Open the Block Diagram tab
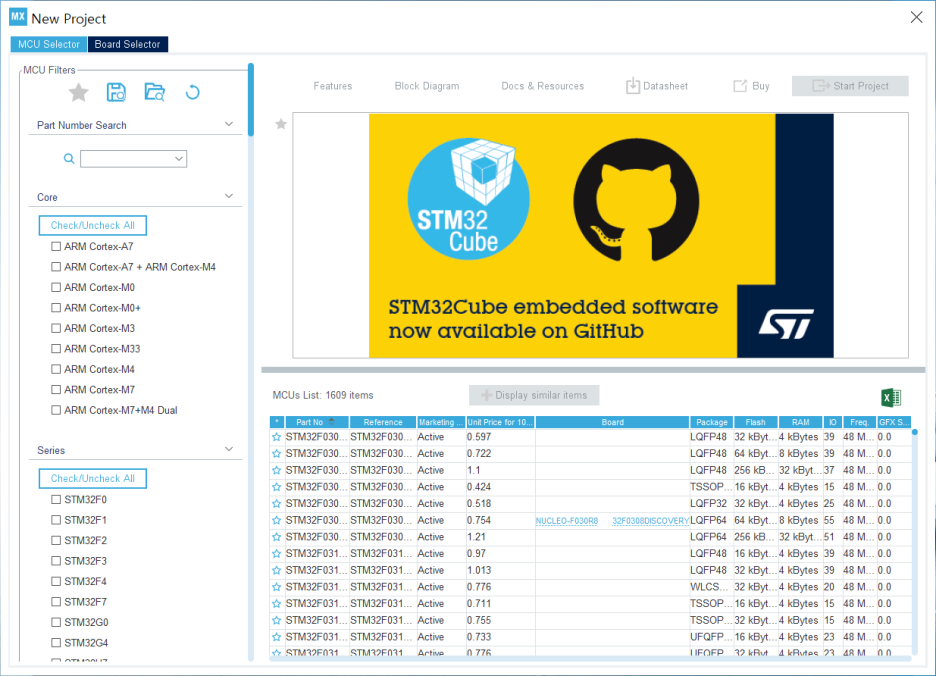Viewport: 936px width, 676px height. tap(427, 86)
